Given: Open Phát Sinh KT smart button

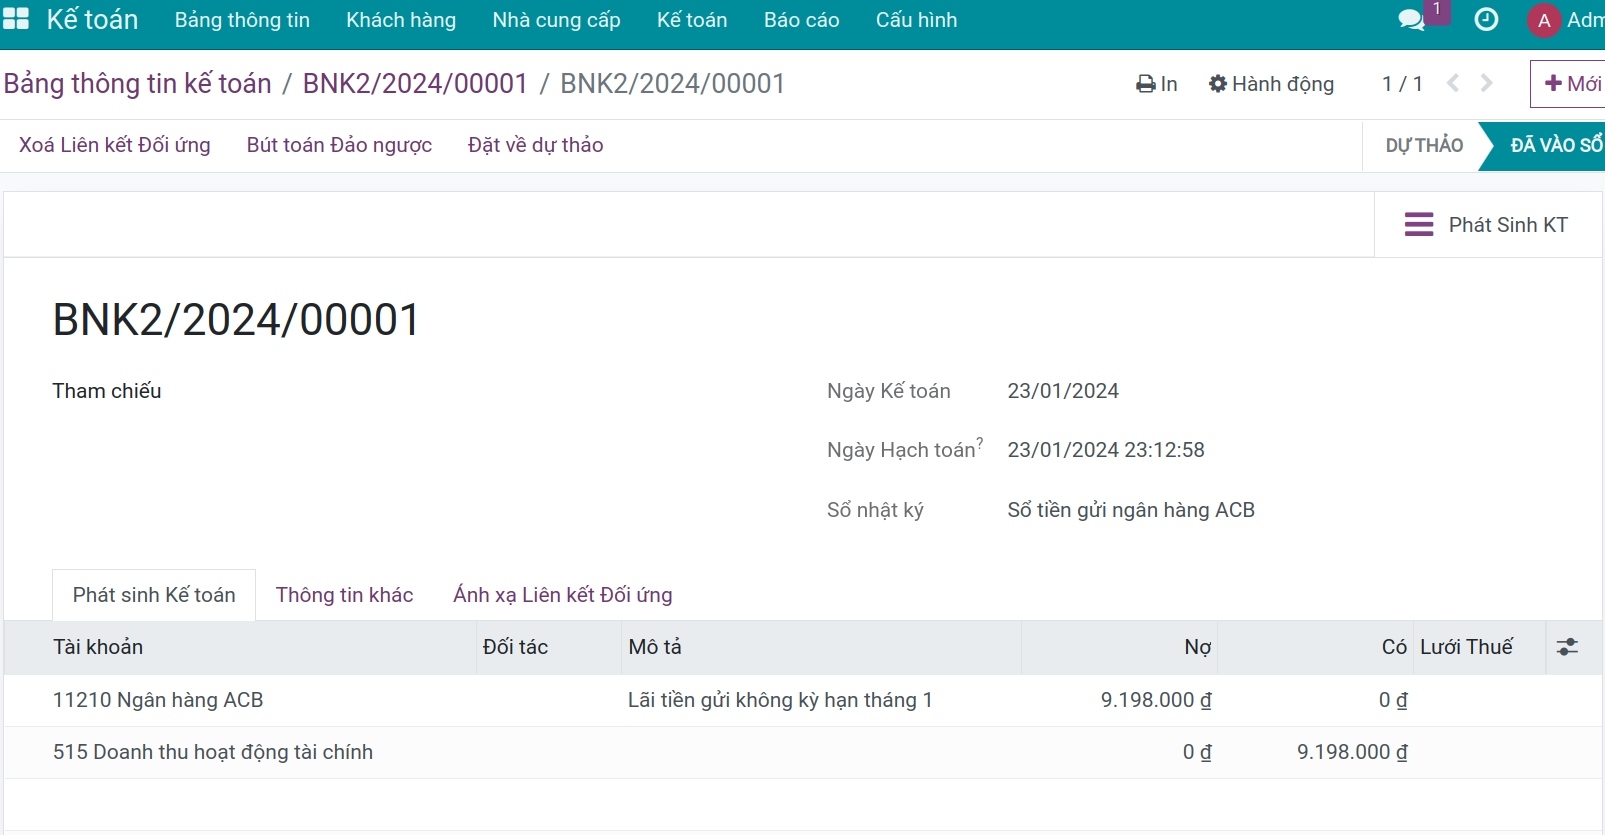Looking at the screenshot, I should click(x=1488, y=225).
